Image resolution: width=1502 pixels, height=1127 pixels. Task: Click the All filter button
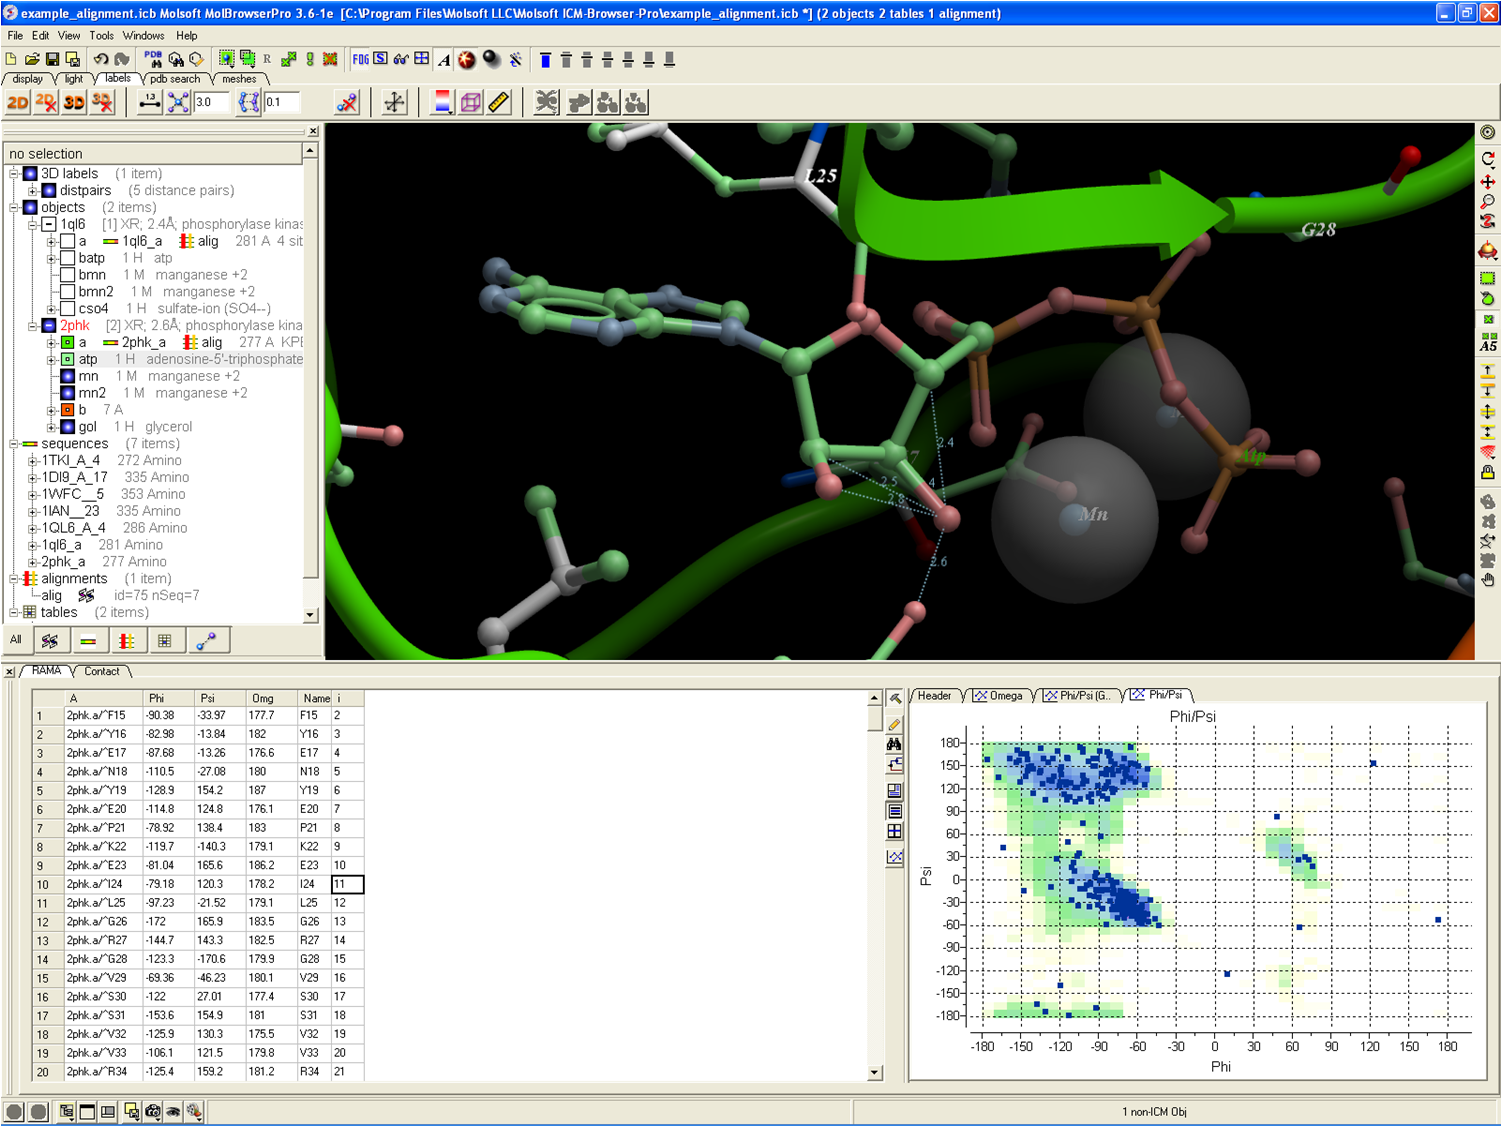pyautogui.click(x=15, y=640)
